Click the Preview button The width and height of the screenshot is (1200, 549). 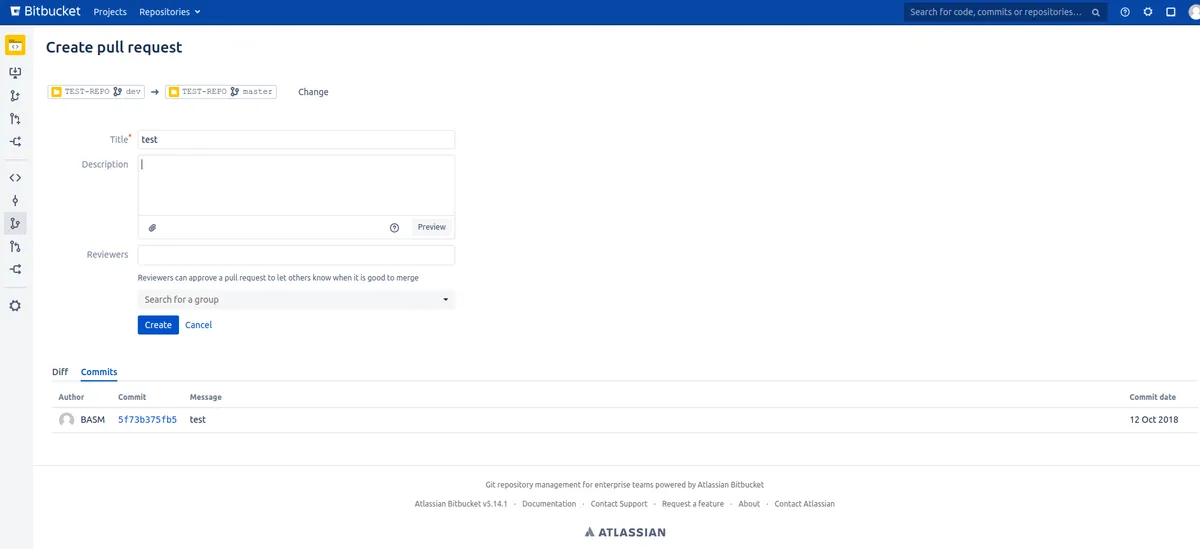[x=432, y=227]
